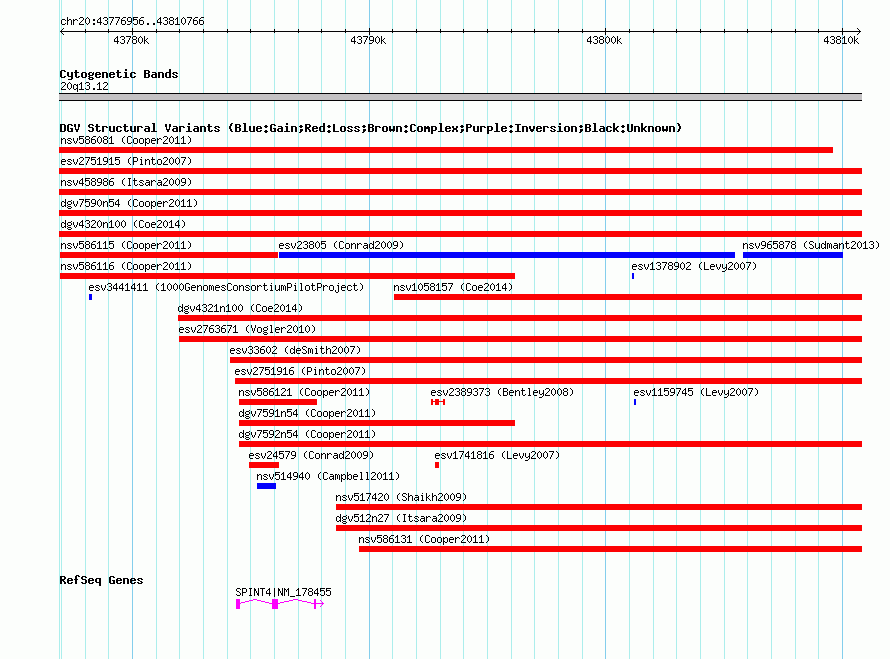The height and width of the screenshot is (659, 890).
Task: Click the nsv586081 (Cooper2011) variant label
Action: (x=126, y=140)
